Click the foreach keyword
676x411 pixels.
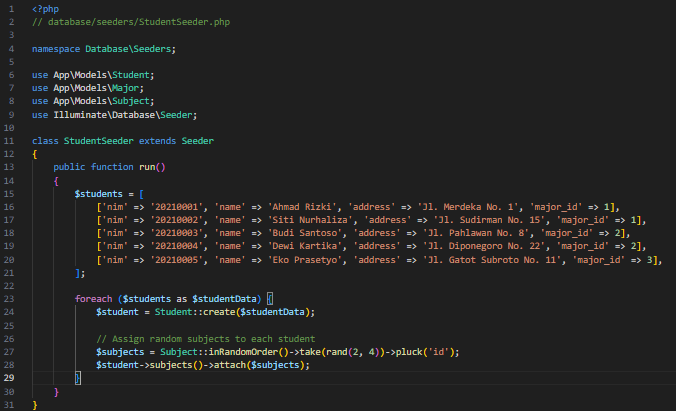click(x=93, y=299)
